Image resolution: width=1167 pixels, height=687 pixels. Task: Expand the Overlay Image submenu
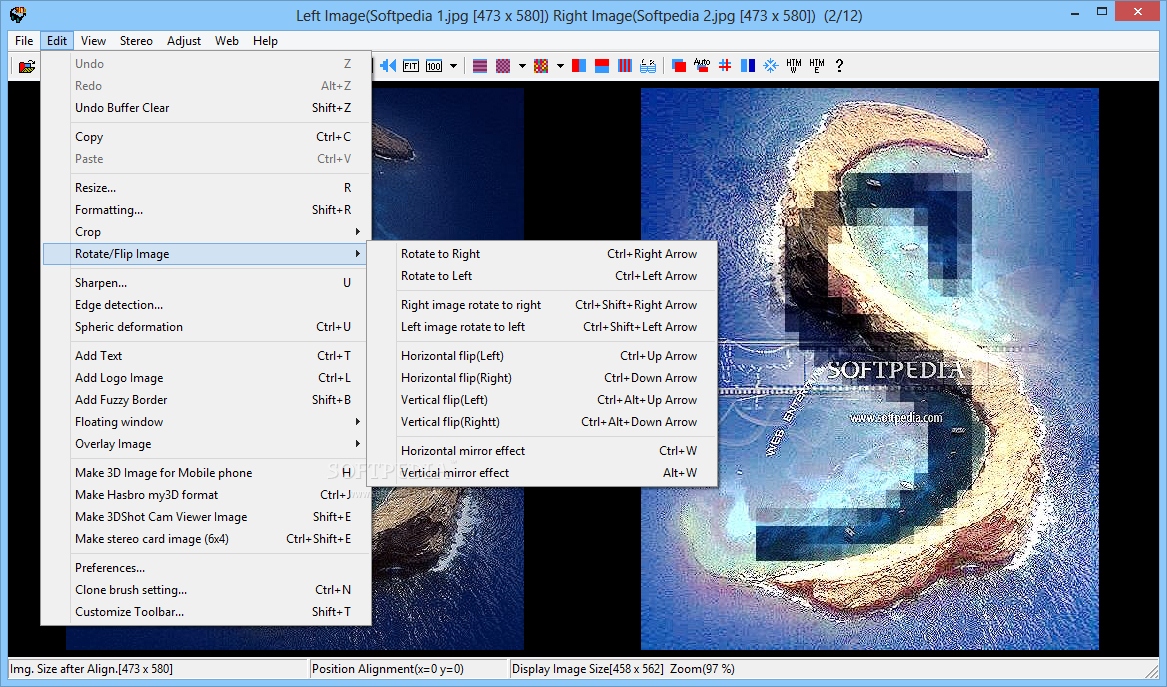(x=206, y=444)
